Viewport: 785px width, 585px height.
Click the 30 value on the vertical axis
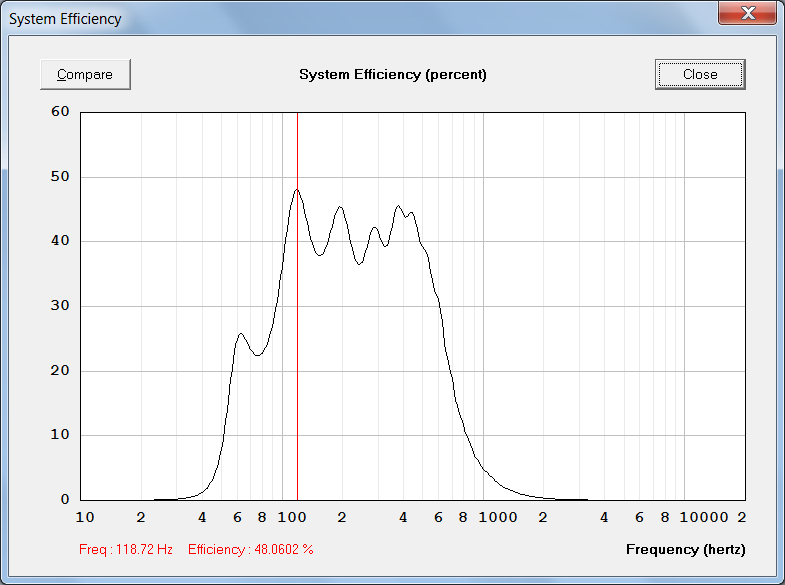click(60, 306)
